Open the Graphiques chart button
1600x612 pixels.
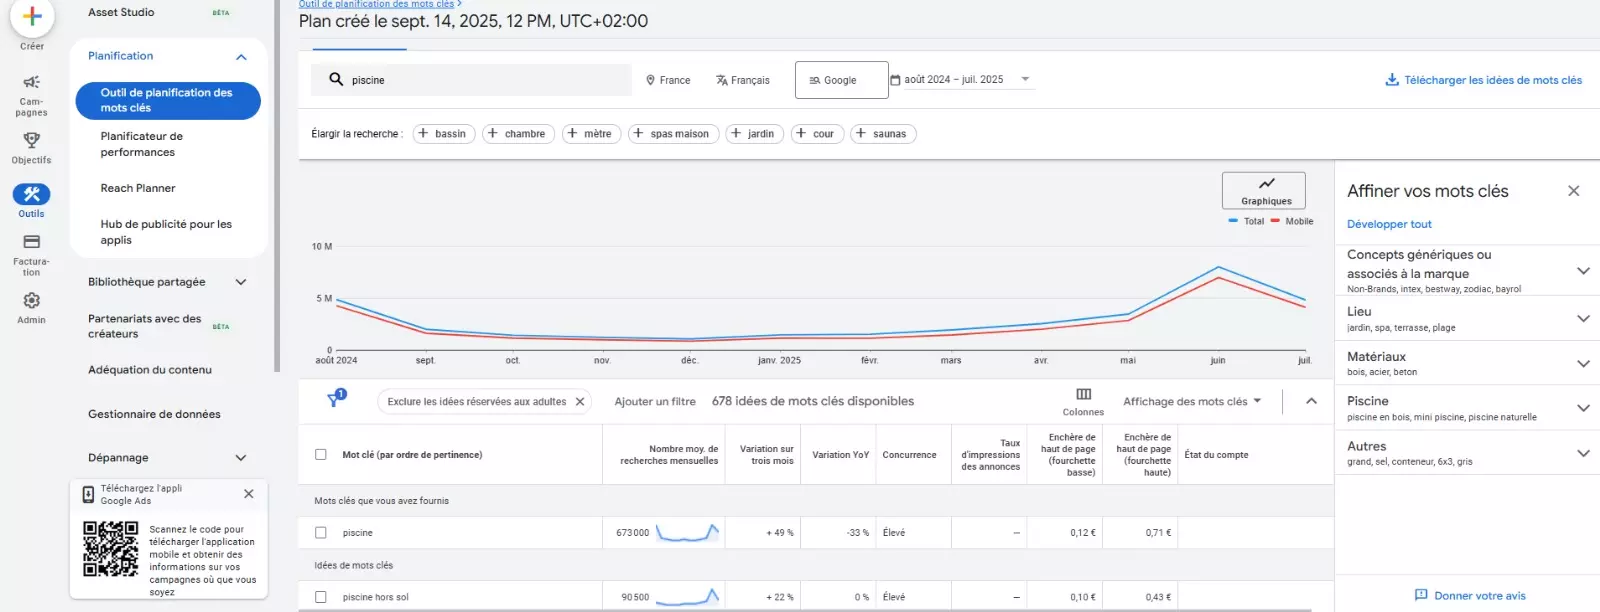(x=1266, y=190)
